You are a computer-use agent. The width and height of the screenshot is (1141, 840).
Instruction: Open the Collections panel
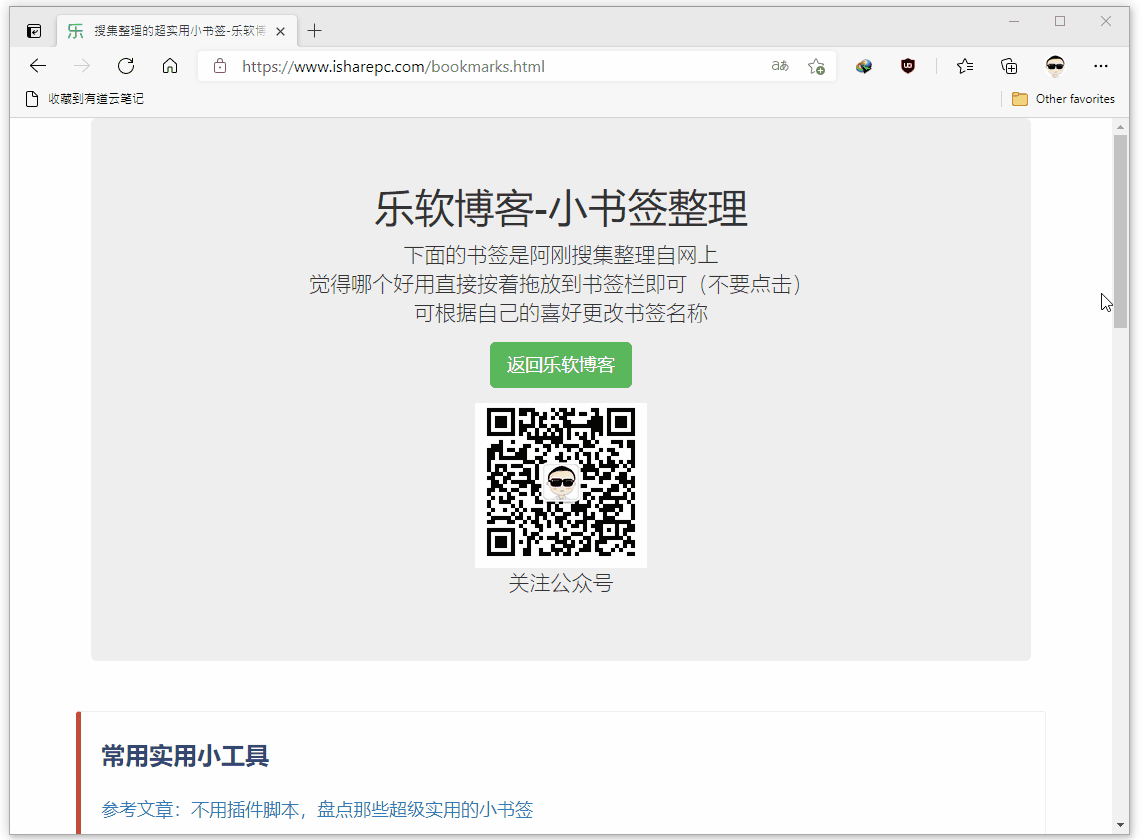click(1009, 66)
